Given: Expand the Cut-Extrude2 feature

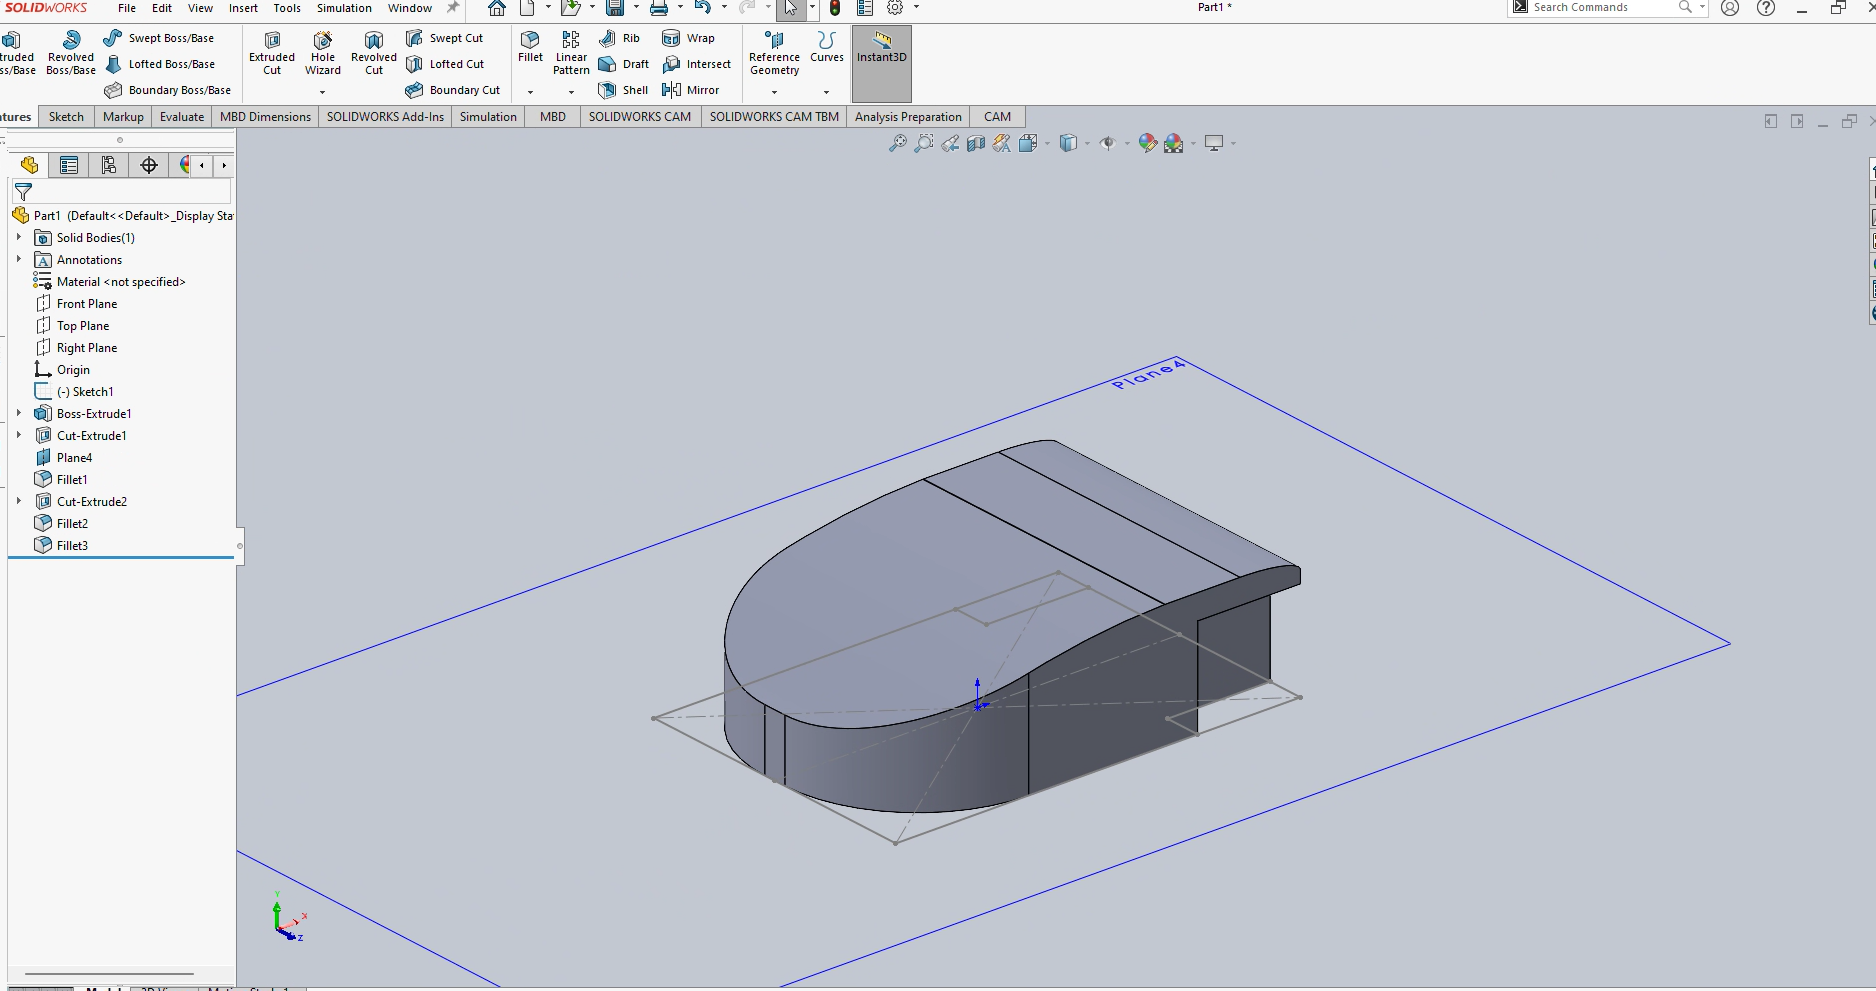Looking at the screenshot, I should click(19, 501).
